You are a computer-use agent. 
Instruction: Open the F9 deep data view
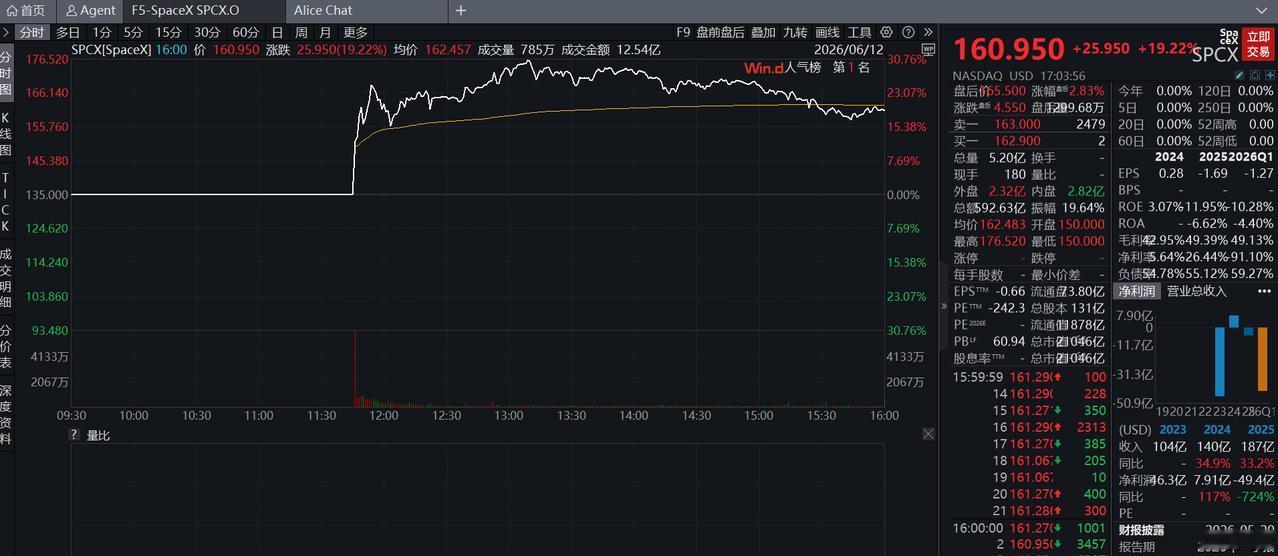pos(683,32)
